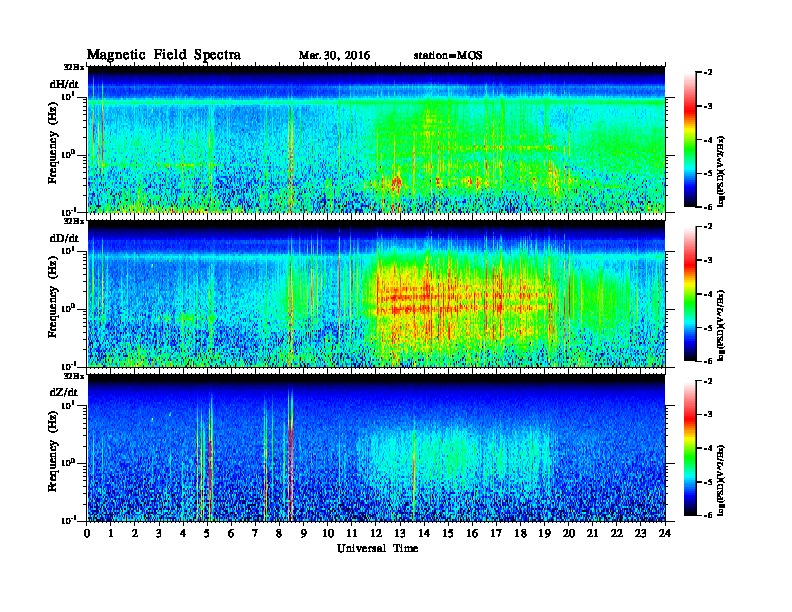Image resolution: width=792 pixels, height=612 pixels.
Task: Click the hour 9 tick label
Action: (304, 534)
